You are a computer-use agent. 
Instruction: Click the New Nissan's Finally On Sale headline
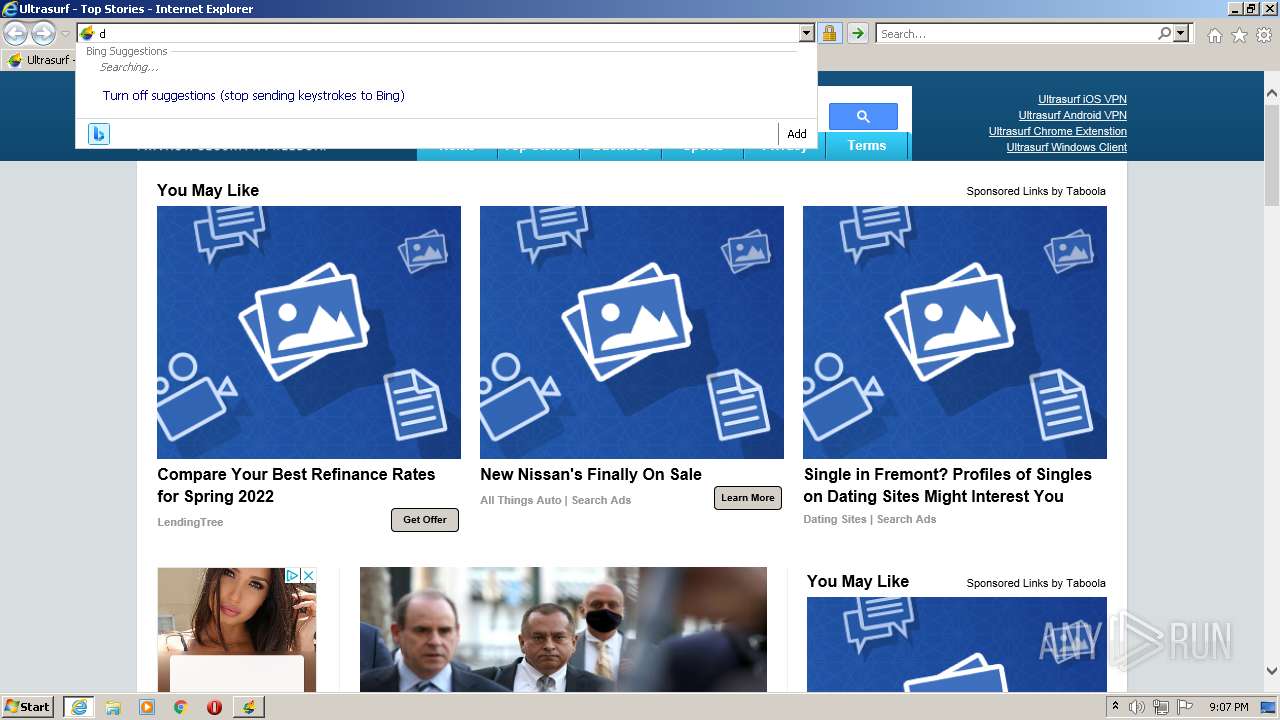pos(591,474)
